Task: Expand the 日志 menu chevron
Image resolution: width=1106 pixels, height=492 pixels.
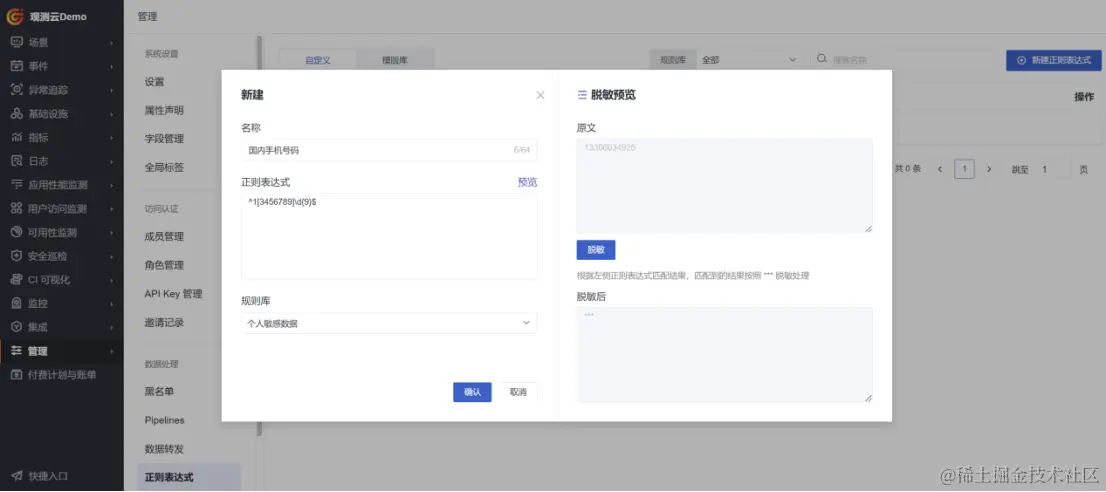Action: tap(111, 161)
